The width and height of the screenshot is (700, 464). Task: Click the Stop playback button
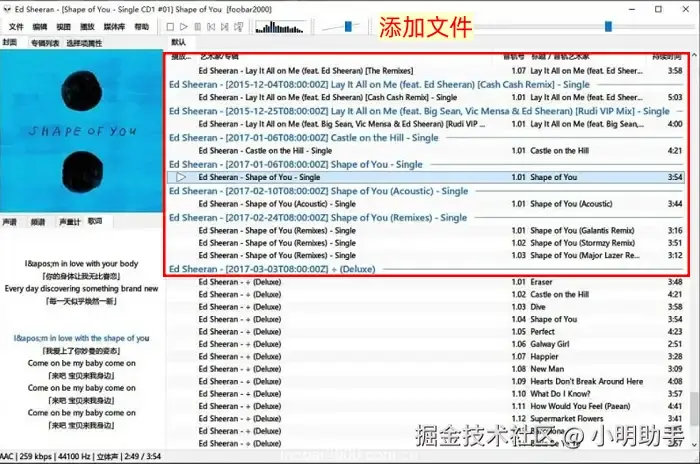point(170,27)
